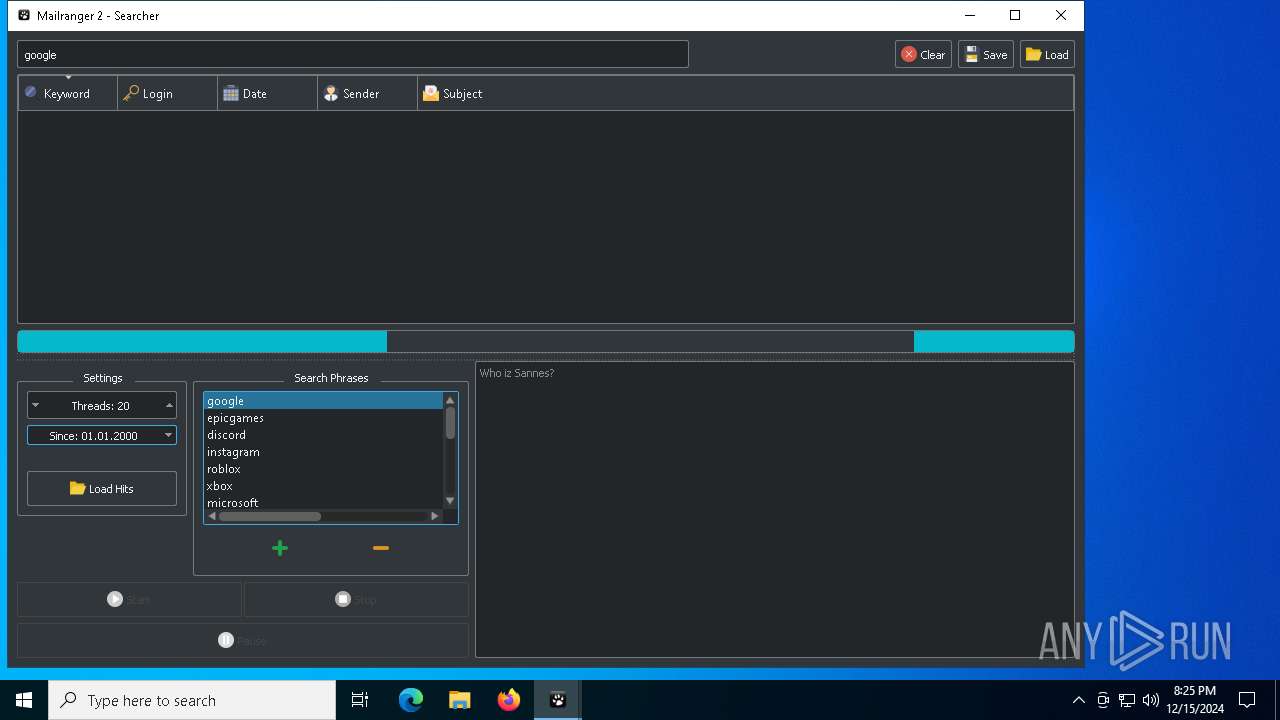
Task: Sort by Date column header
Action: [268, 93]
